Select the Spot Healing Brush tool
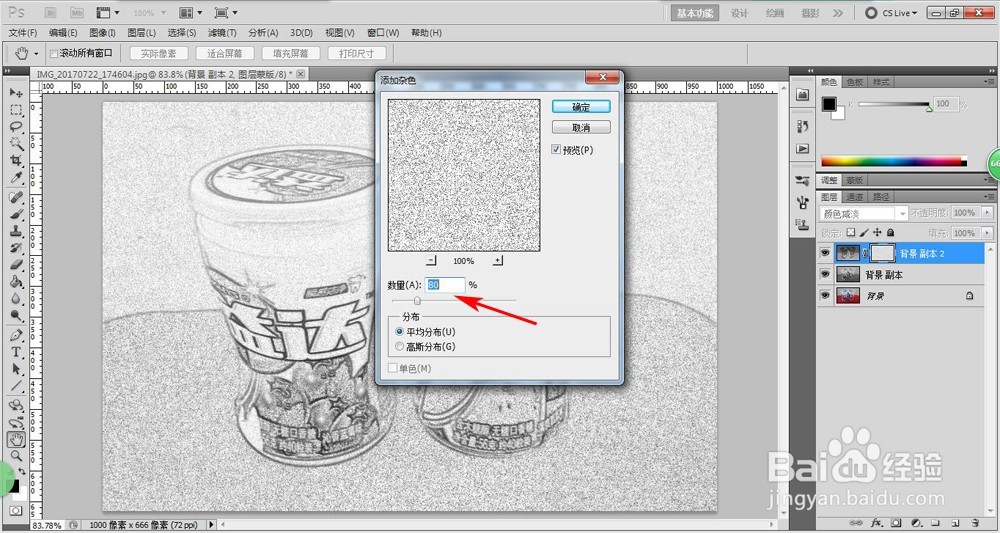 pos(16,198)
